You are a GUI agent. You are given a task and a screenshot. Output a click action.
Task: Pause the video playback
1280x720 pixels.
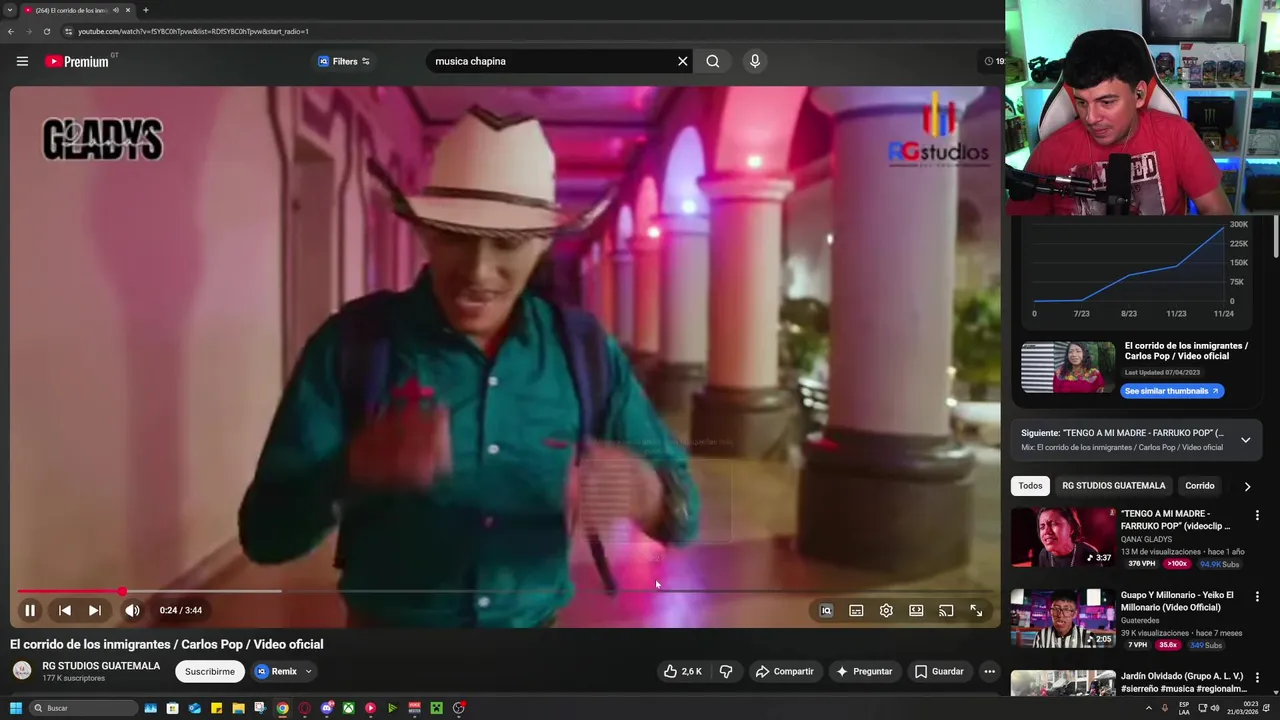click(x=30, y=610)
